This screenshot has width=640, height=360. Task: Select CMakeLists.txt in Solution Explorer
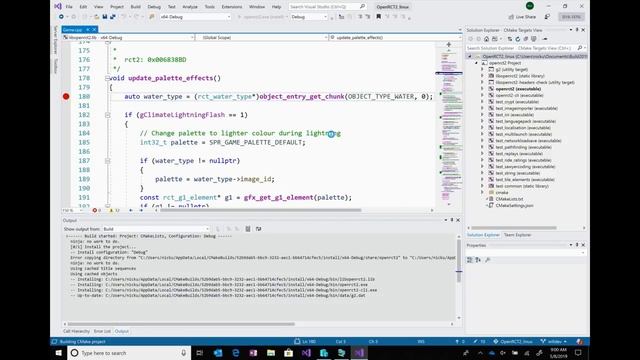(509, 199)
